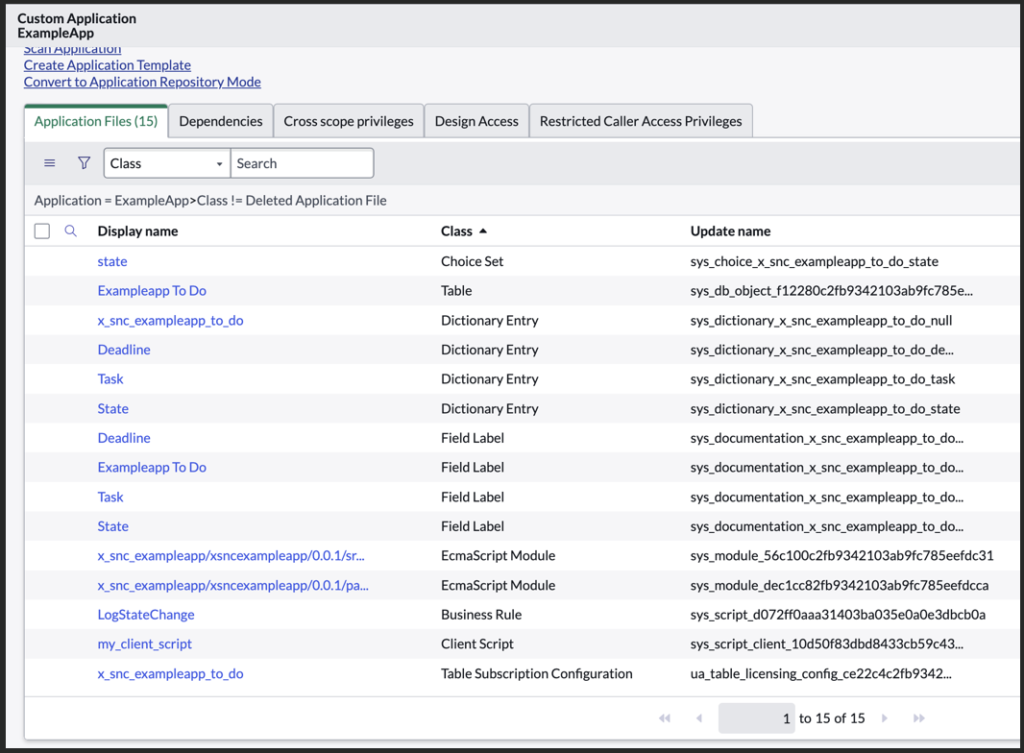
Task: Sort by the Class column header
Action: 457,231
